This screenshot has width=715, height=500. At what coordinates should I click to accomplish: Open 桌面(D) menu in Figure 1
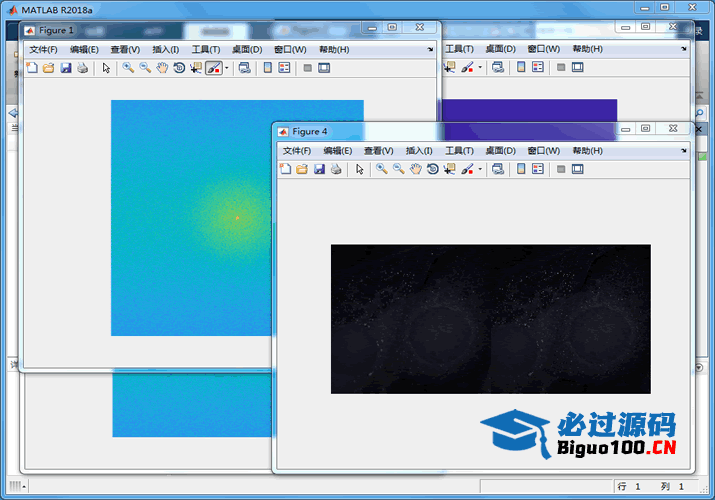pos(247,50)
